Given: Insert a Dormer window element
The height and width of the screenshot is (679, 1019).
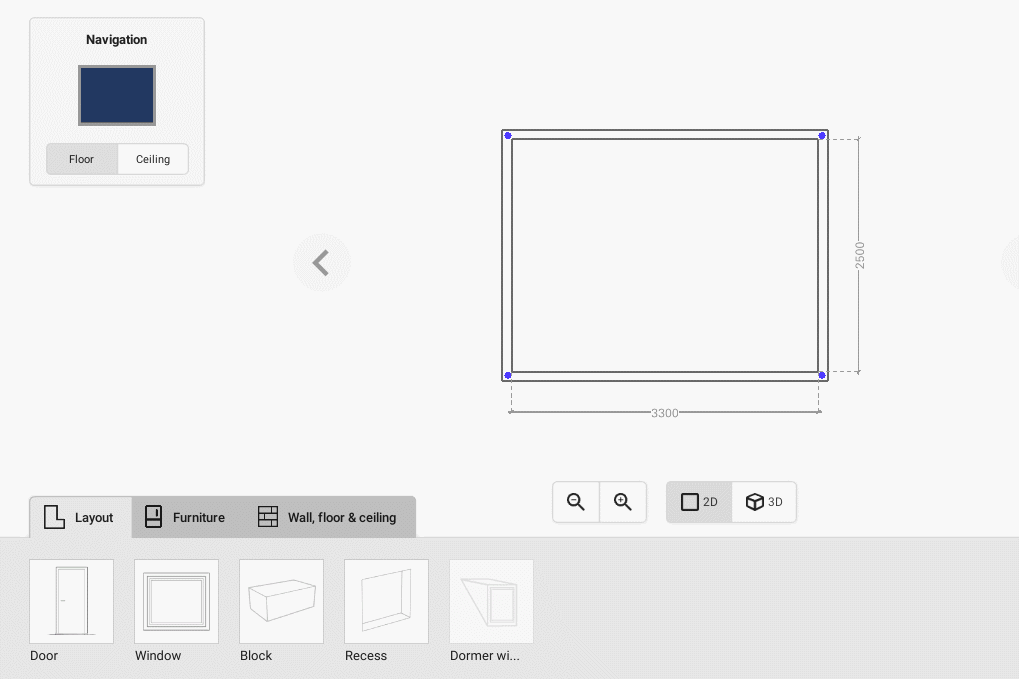Looking at the screenshot, I should click(491, 601).
